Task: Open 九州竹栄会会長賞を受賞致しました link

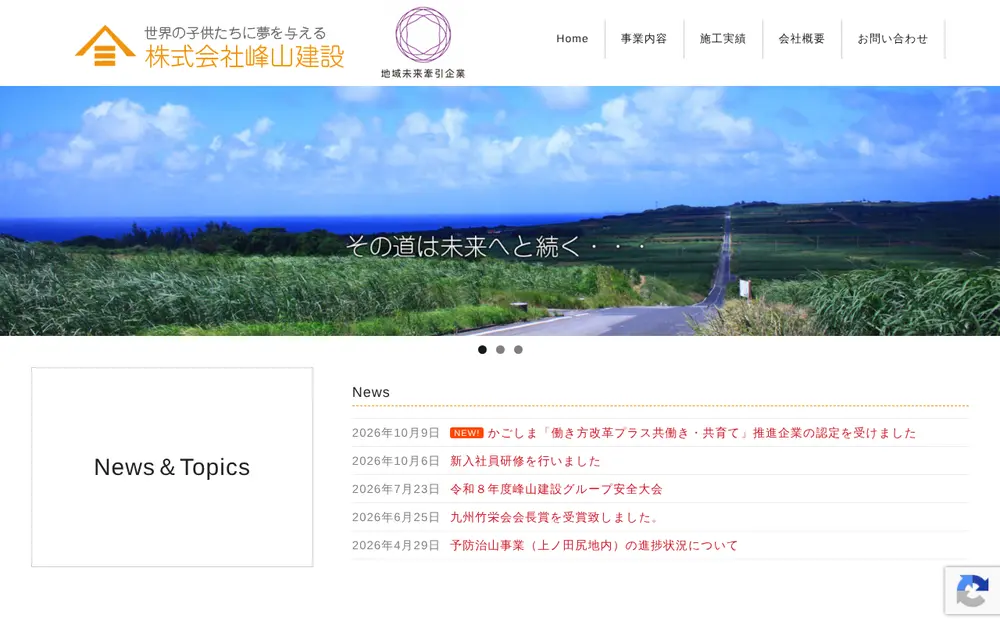Action: [x=554, y=517]
